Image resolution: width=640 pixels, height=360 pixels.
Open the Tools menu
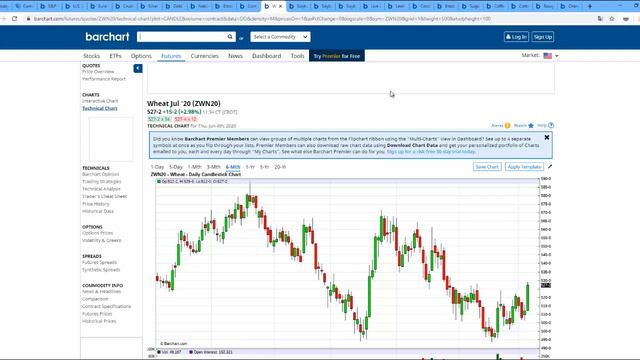298,56
